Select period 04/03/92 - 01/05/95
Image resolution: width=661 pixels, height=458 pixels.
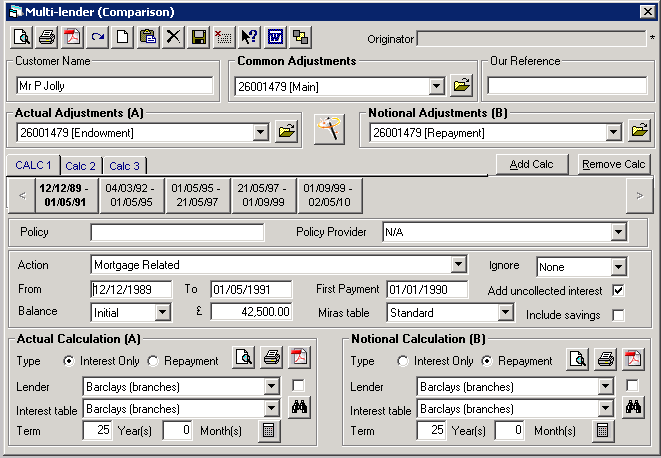(x=131, y=195)
